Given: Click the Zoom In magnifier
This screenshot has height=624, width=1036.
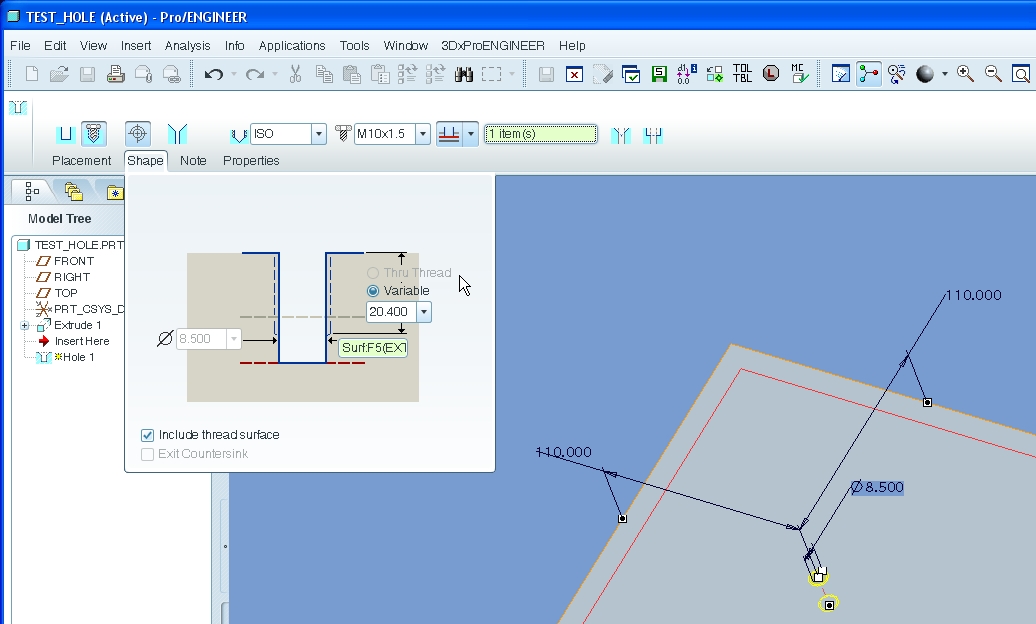Looking at the screenshot, I should pyautogui.click(x=965, y=73).
